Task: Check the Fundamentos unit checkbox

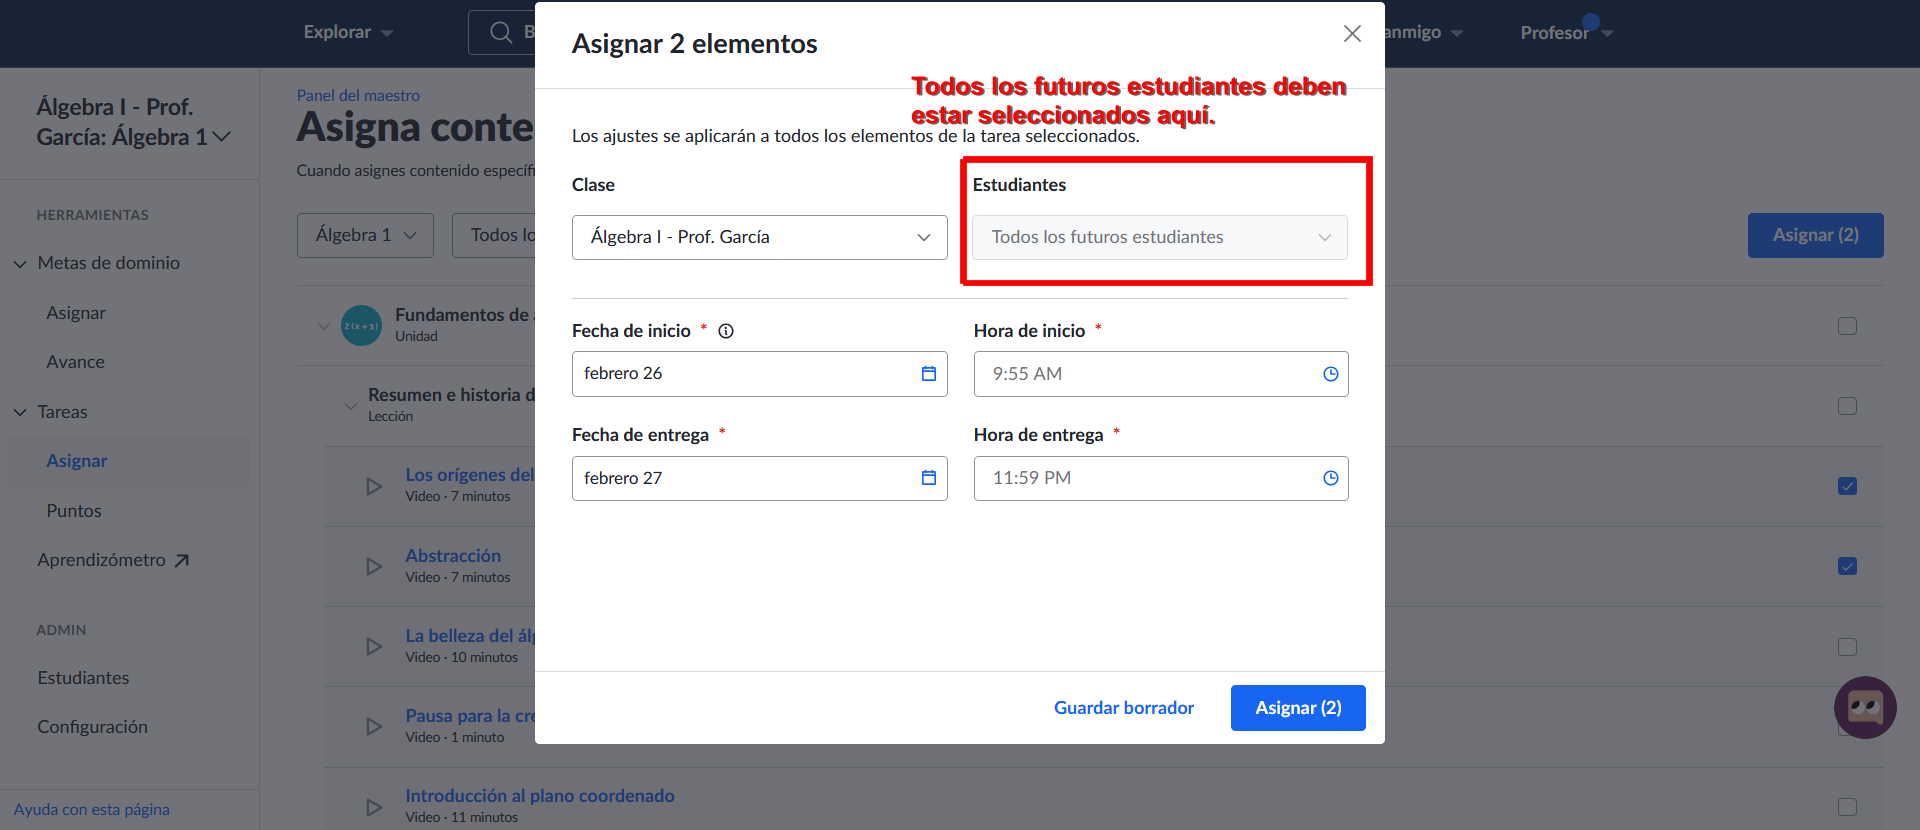Action: click(1847, 326)
